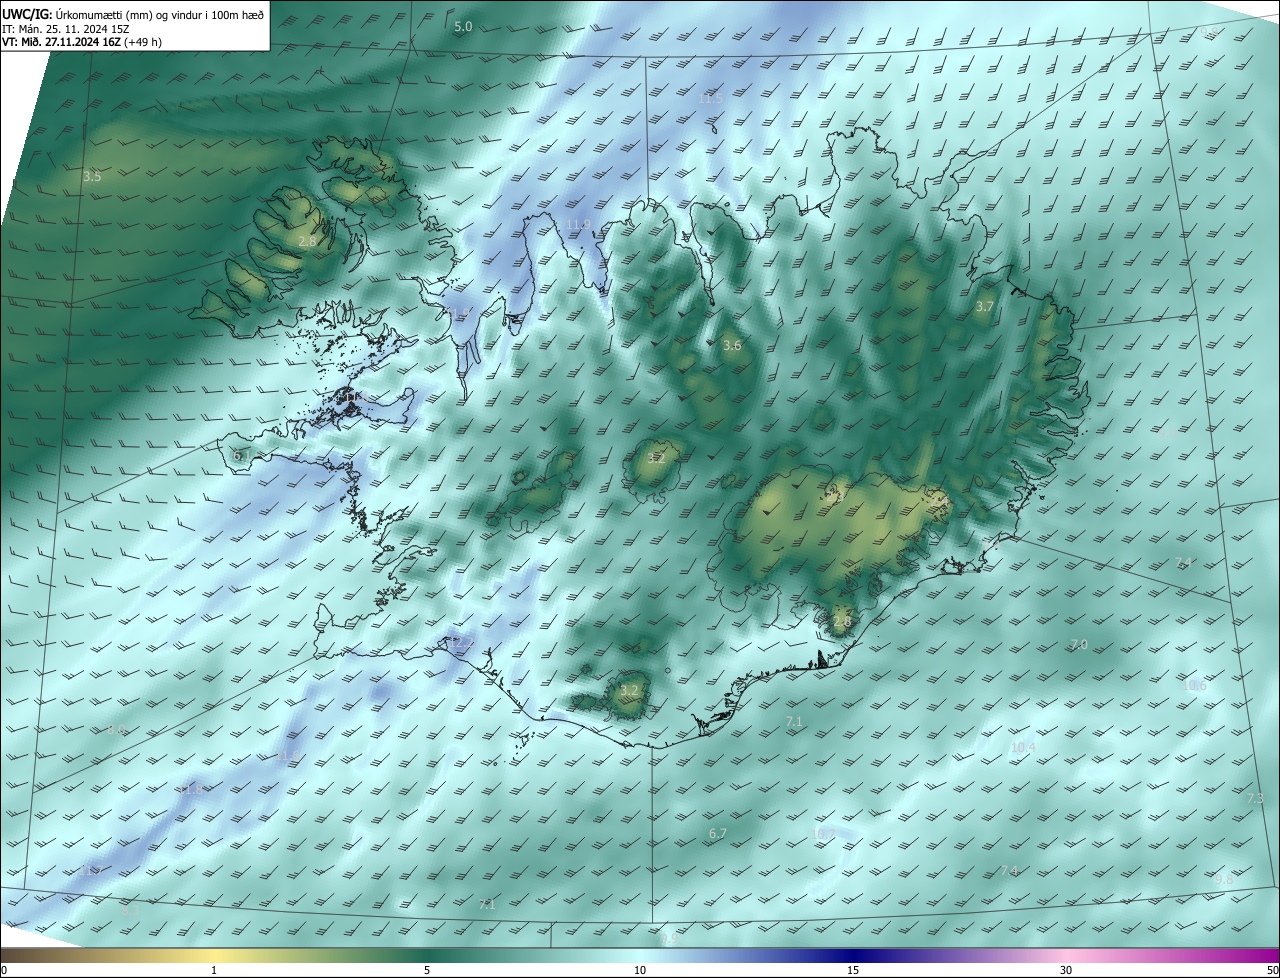Viewport: 1280px width, 978px height.
Task: Click the 15 tick on the color scale
Action: pyautogui.click(x=853, y=970)
